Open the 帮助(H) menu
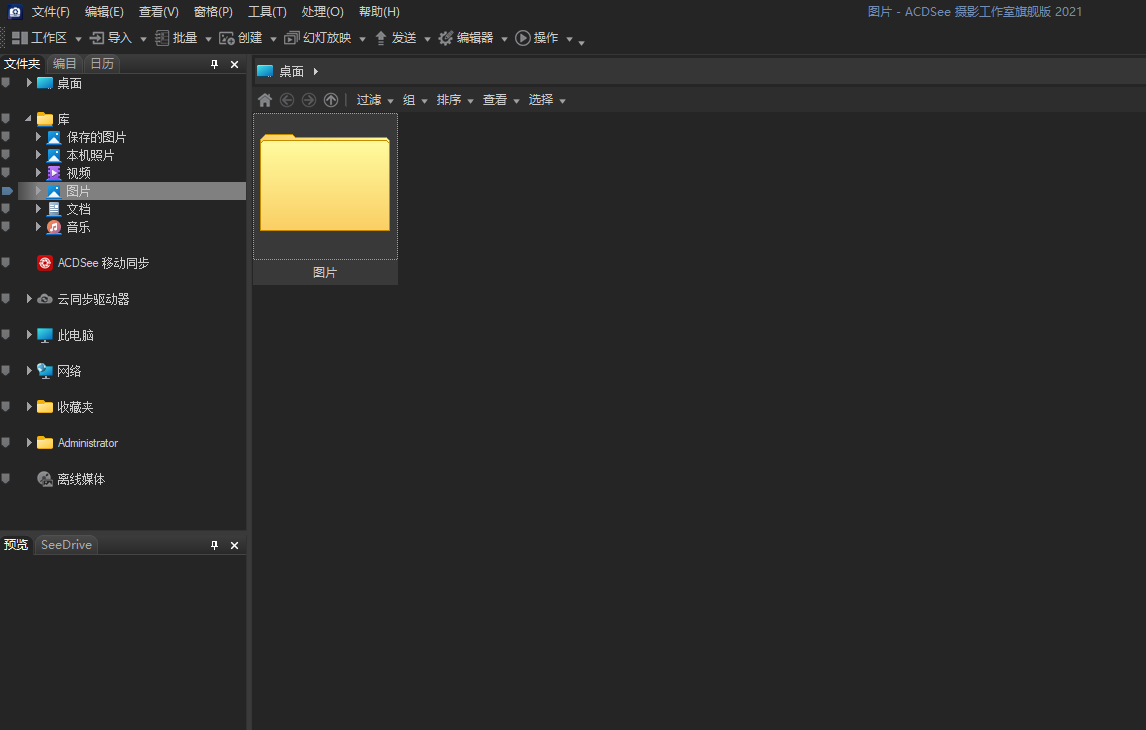This screenshot has width=1146, height=730. (x=379, y=12)
